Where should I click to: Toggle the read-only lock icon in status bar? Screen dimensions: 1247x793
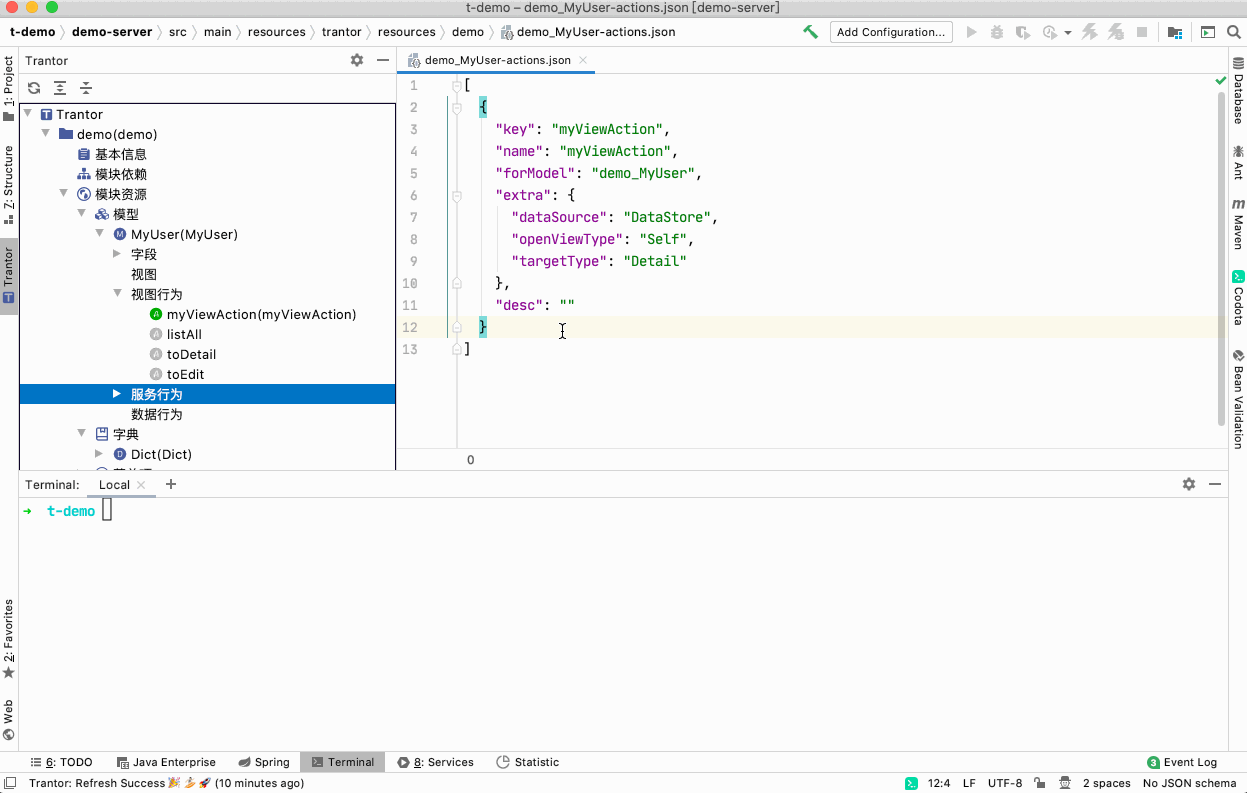click(1040, 783)
